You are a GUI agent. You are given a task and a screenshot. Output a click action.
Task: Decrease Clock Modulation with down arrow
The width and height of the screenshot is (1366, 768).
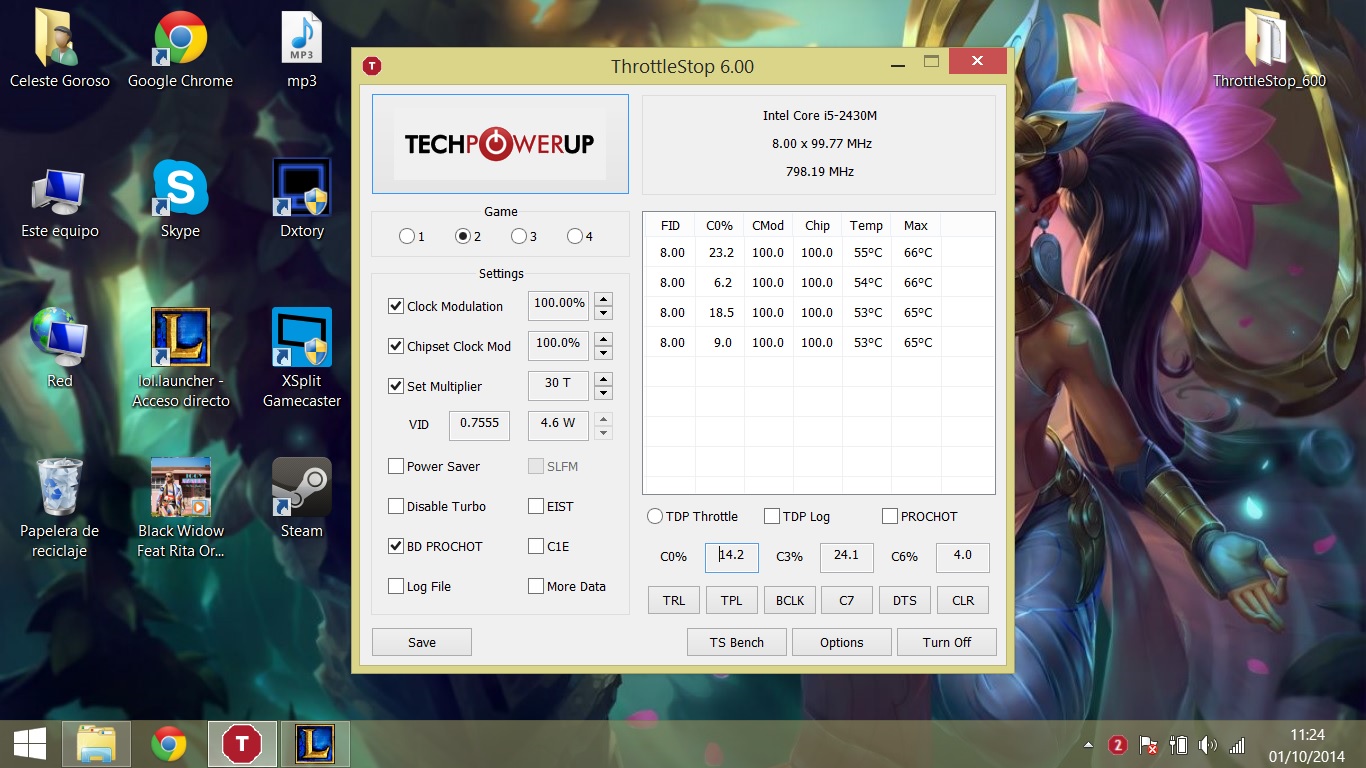[x=603, y=313]
